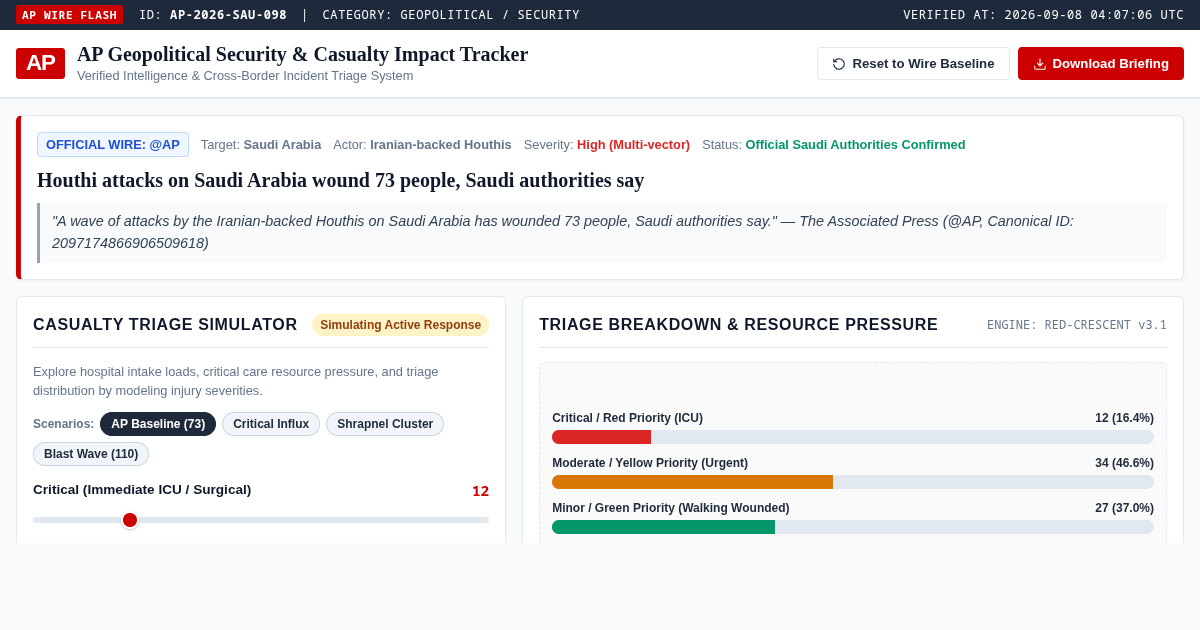Image resolution: width=1200 pixels, height=630 pixels.
Task: Click the AP Geopolitical Security tracker title
Action: pyautogui.click(x=302, y=54)
